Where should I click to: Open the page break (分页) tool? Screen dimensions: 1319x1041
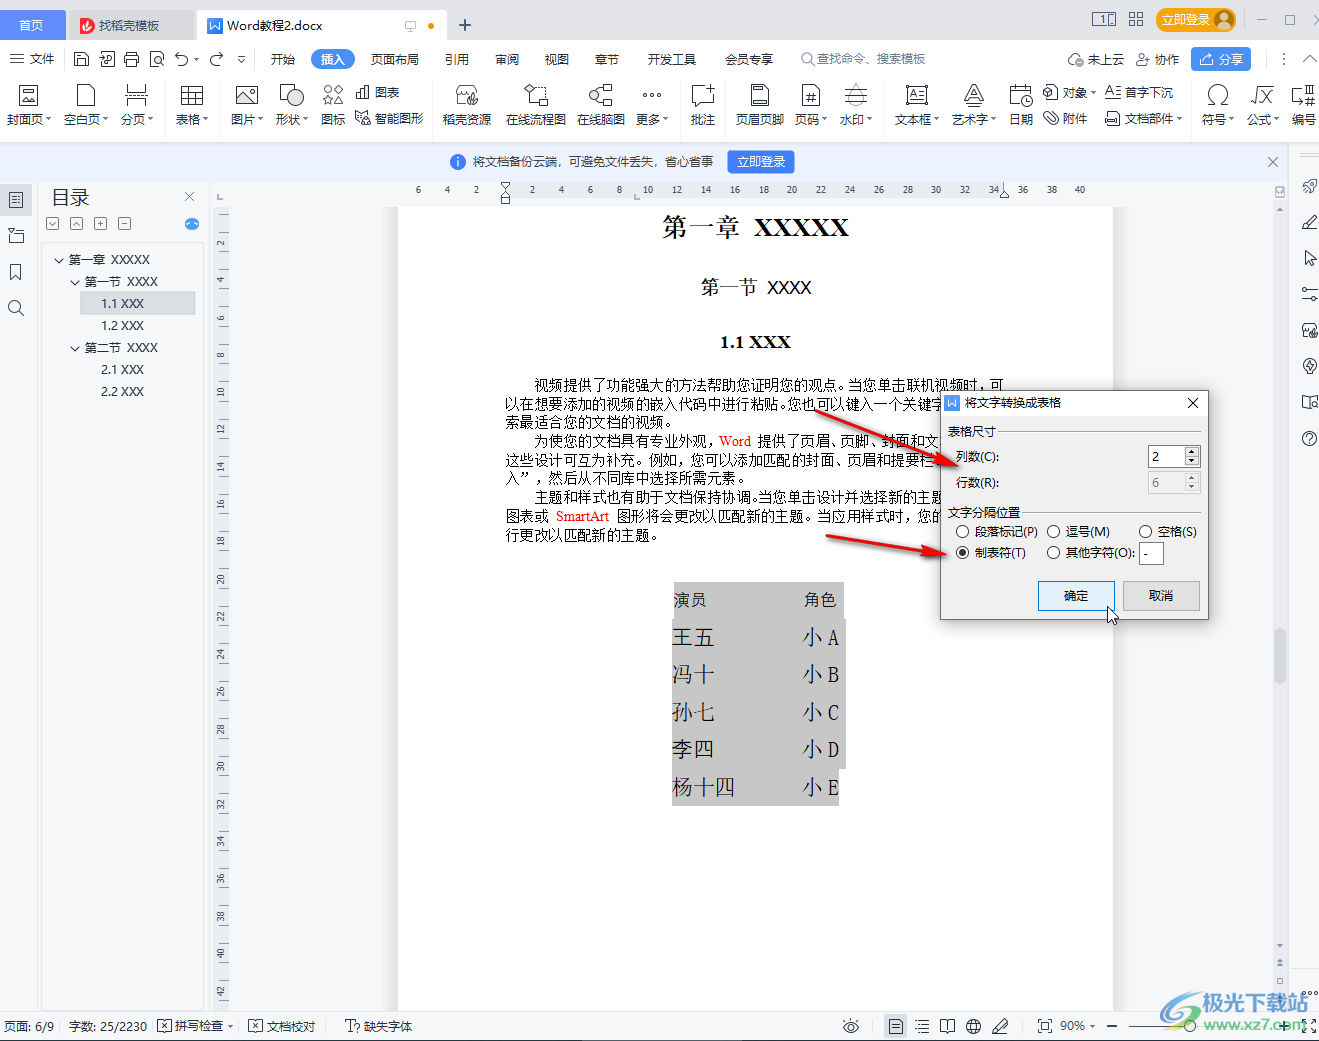pos(137,105)
